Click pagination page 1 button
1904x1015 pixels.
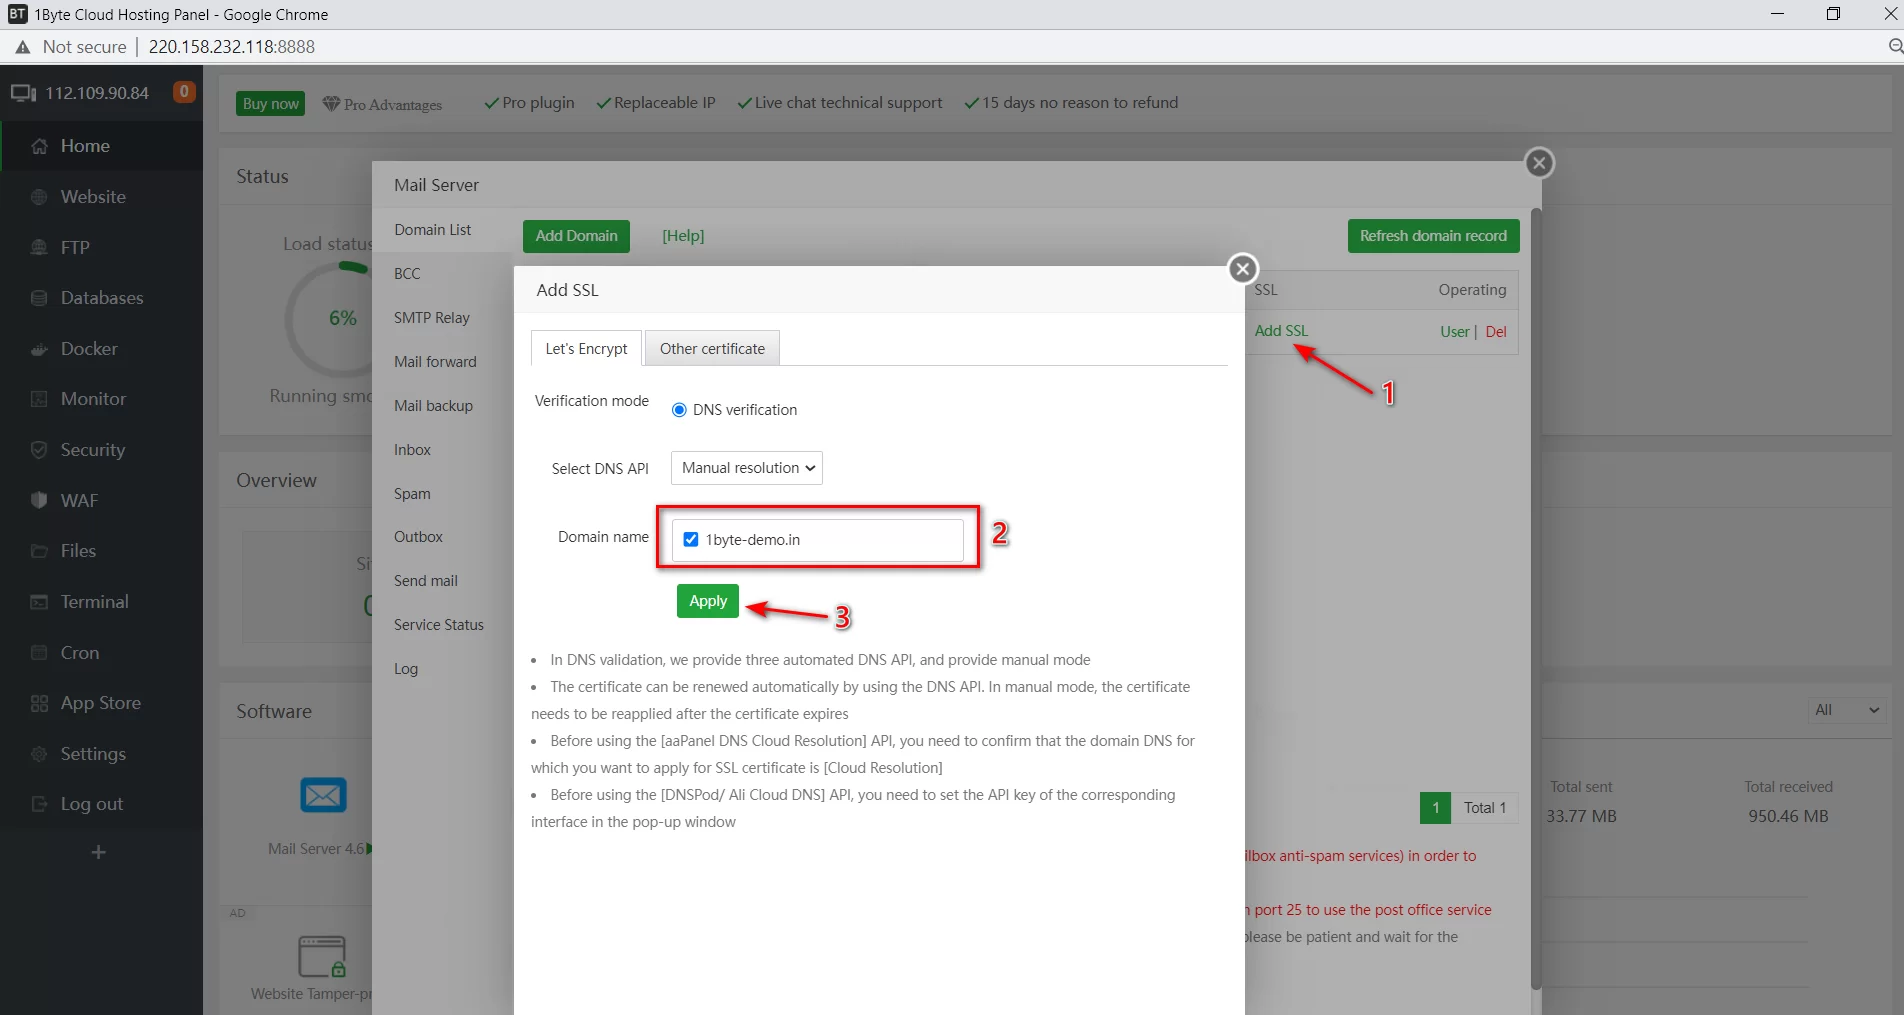click(1435, 808)
